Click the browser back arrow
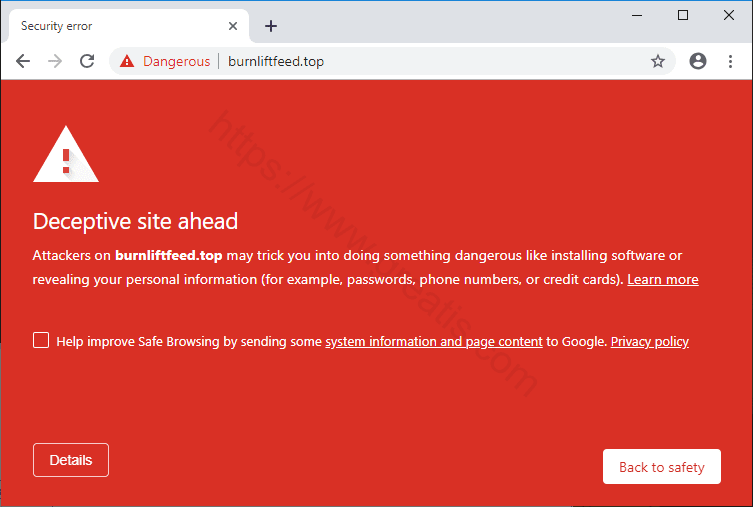753x507 pixels. pos(23,61)
